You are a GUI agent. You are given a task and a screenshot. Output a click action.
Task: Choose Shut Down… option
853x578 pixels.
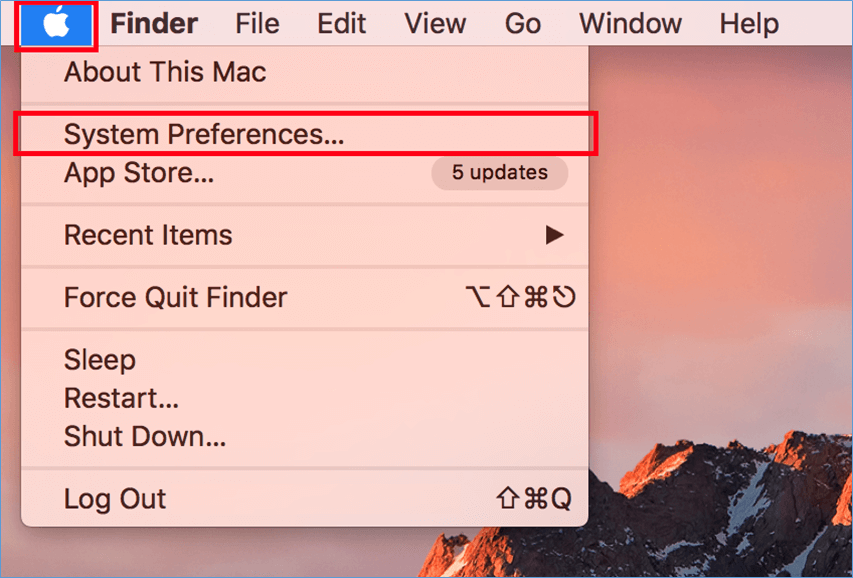305,436
